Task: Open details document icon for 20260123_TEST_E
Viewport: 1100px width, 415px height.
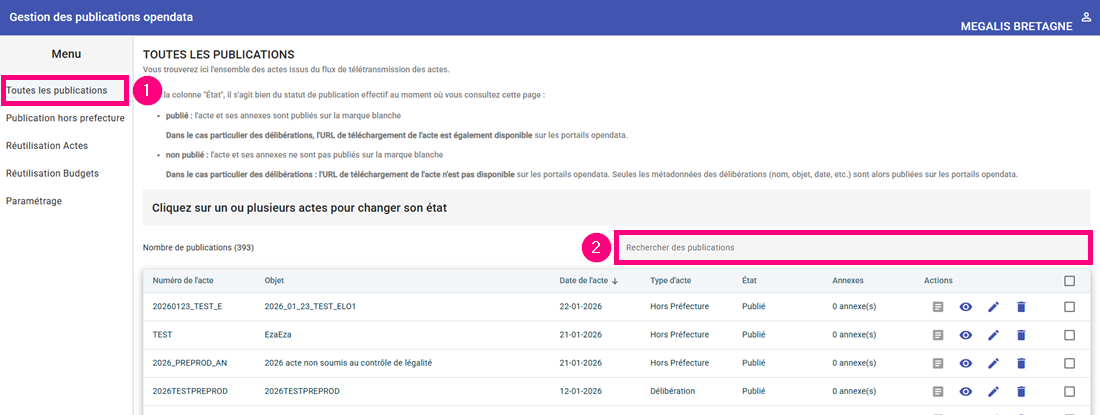Action: (938, 307)
